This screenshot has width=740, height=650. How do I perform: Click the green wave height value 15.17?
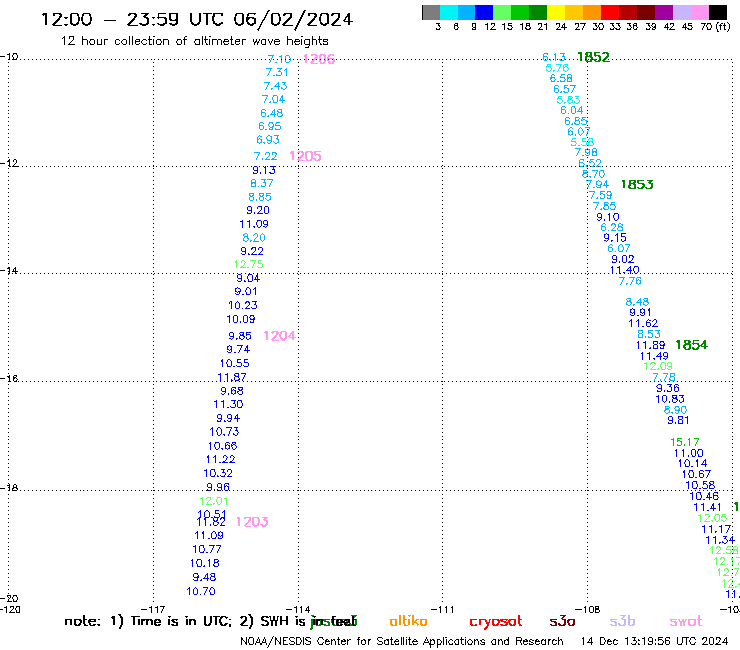tap(685, 442)
